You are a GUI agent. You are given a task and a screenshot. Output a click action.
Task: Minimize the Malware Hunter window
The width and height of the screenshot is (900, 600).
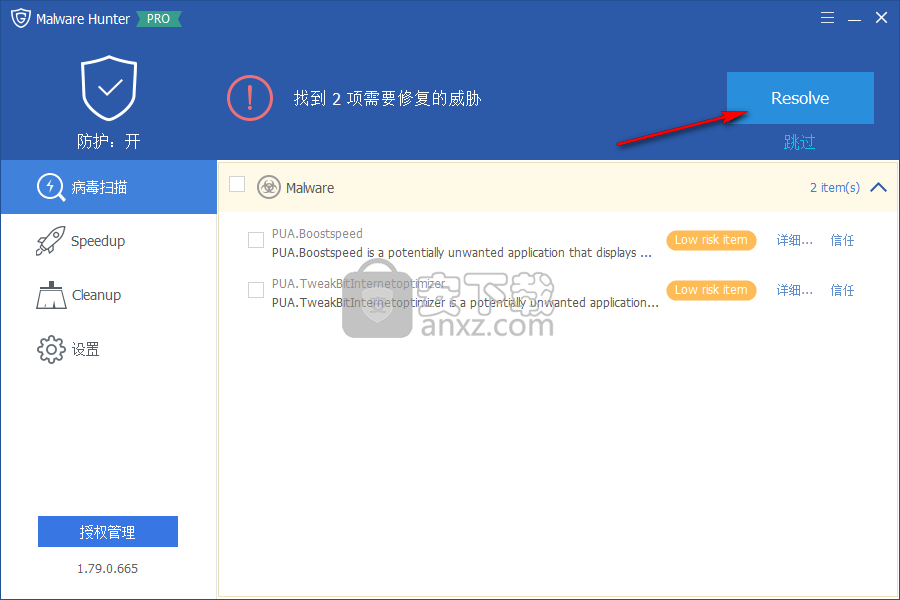click(854, 18)
